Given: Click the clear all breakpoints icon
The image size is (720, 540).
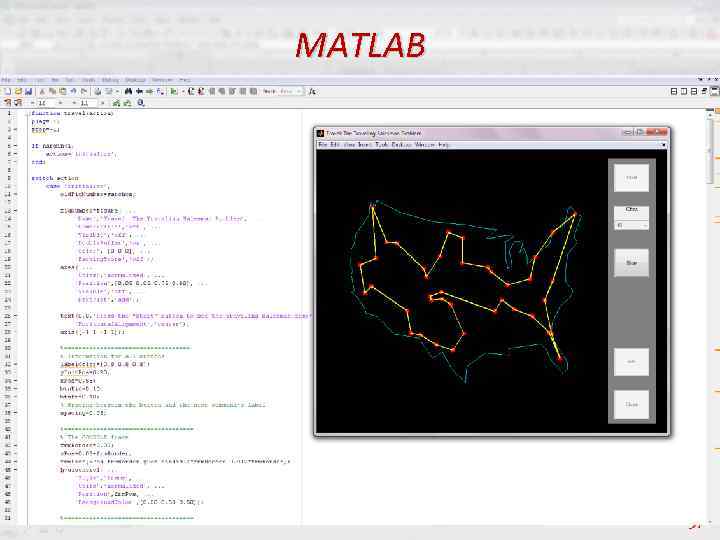Looking at the screenshot, I should click(201, 91).
